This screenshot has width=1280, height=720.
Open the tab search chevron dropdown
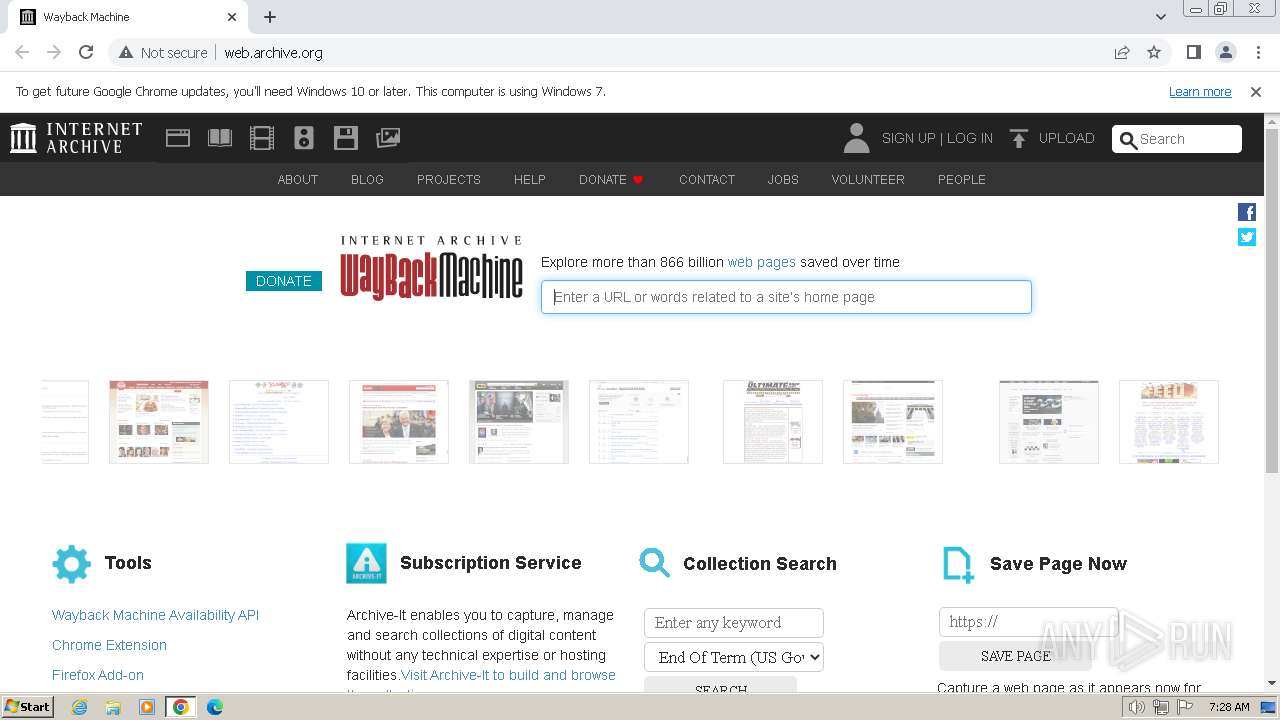[x=1161, y=17]
